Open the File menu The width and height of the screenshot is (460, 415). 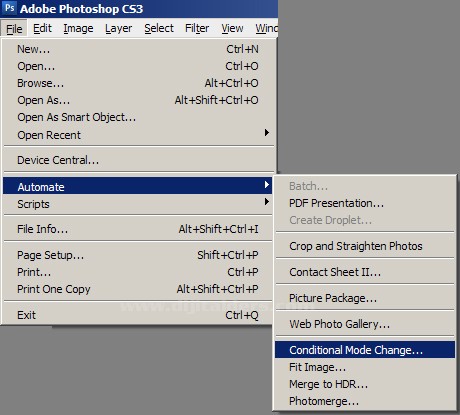14,29
